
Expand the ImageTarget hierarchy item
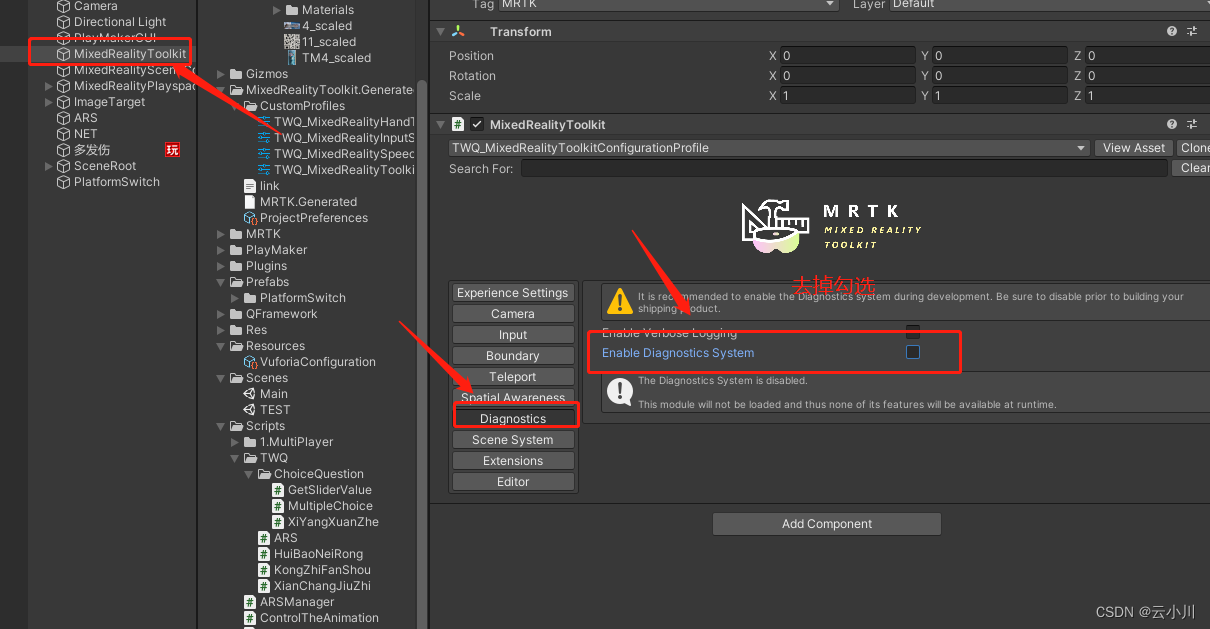coord(49,102)
